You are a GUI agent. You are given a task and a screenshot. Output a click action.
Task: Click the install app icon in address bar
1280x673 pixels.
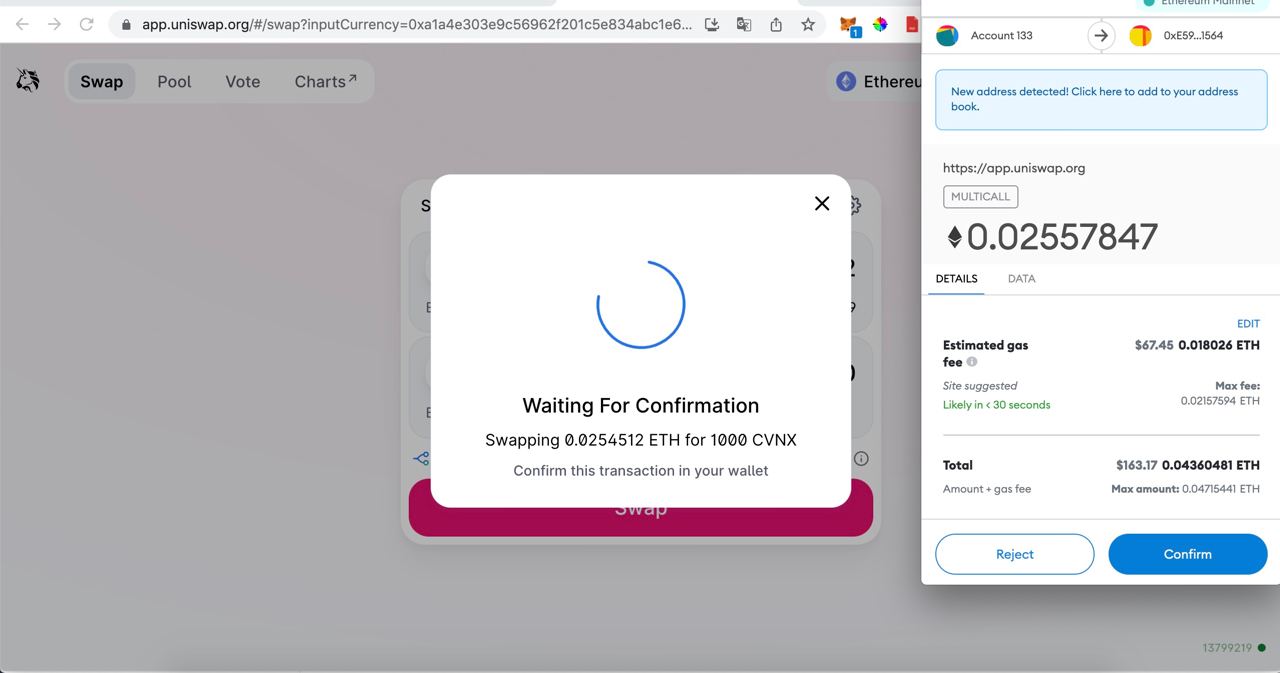click(712, 24)
